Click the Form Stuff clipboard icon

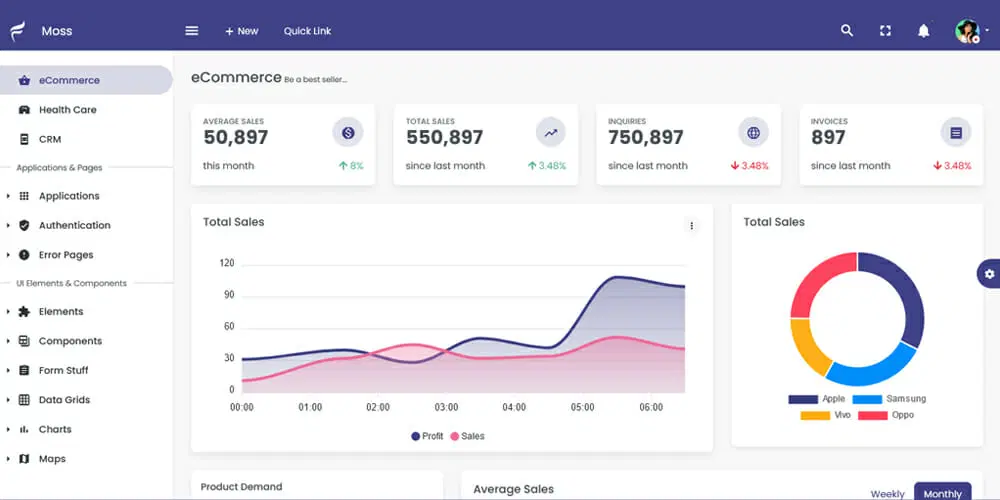pos(24,370)
